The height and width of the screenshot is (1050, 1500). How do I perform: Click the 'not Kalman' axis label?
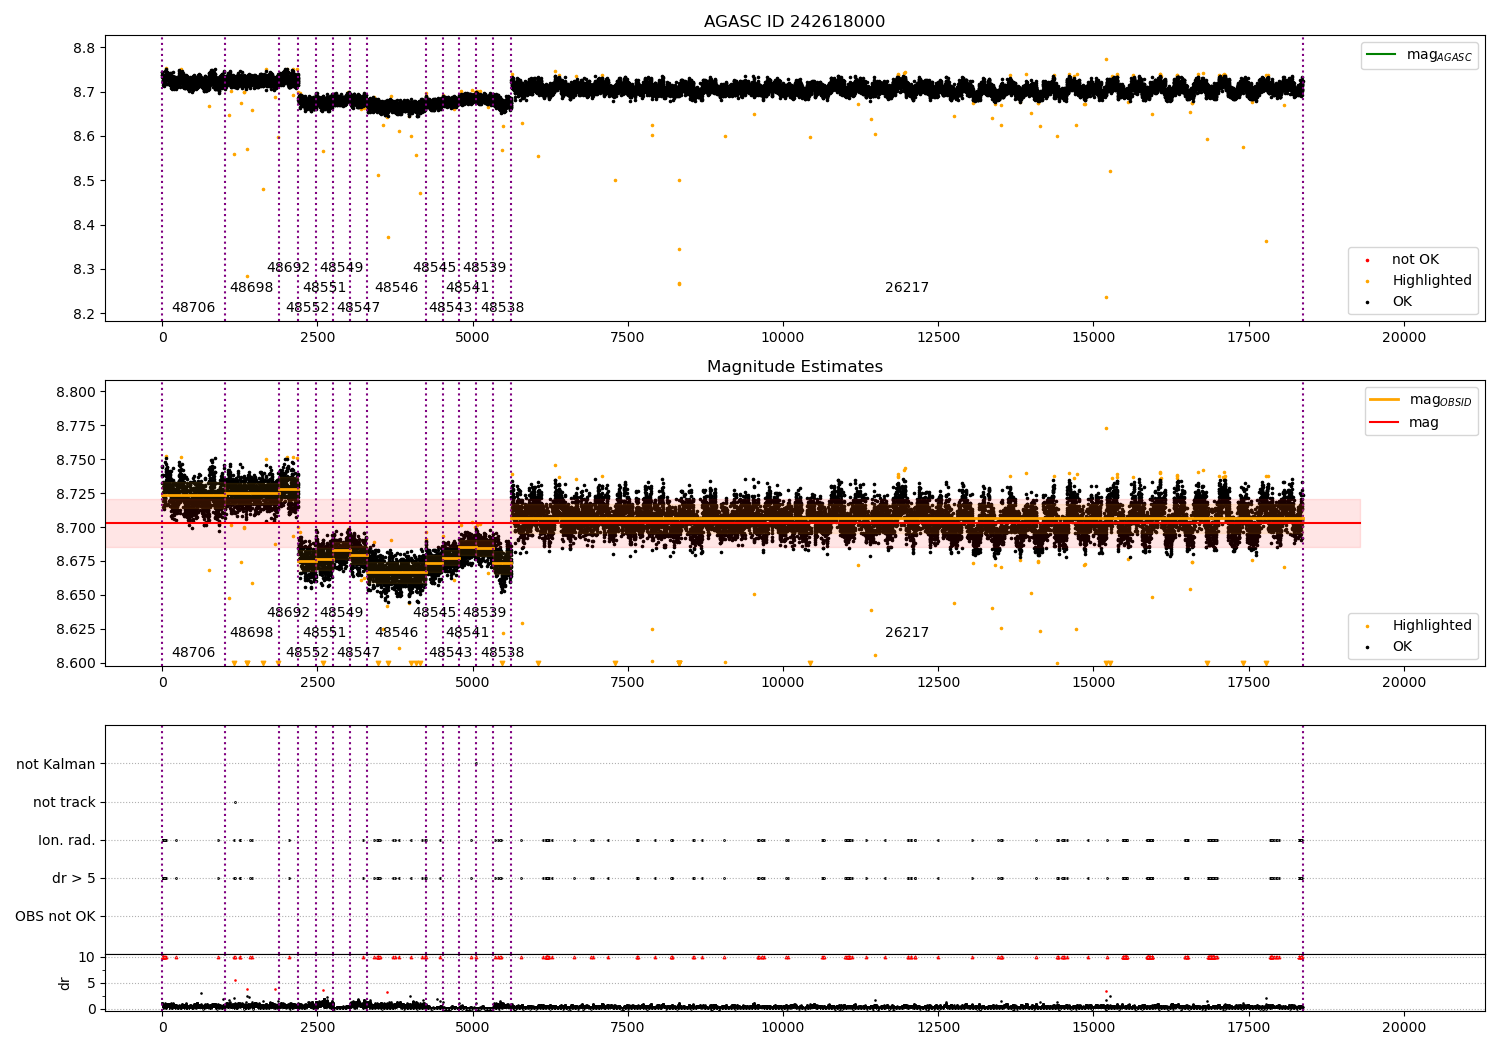[x=56, y=764]
